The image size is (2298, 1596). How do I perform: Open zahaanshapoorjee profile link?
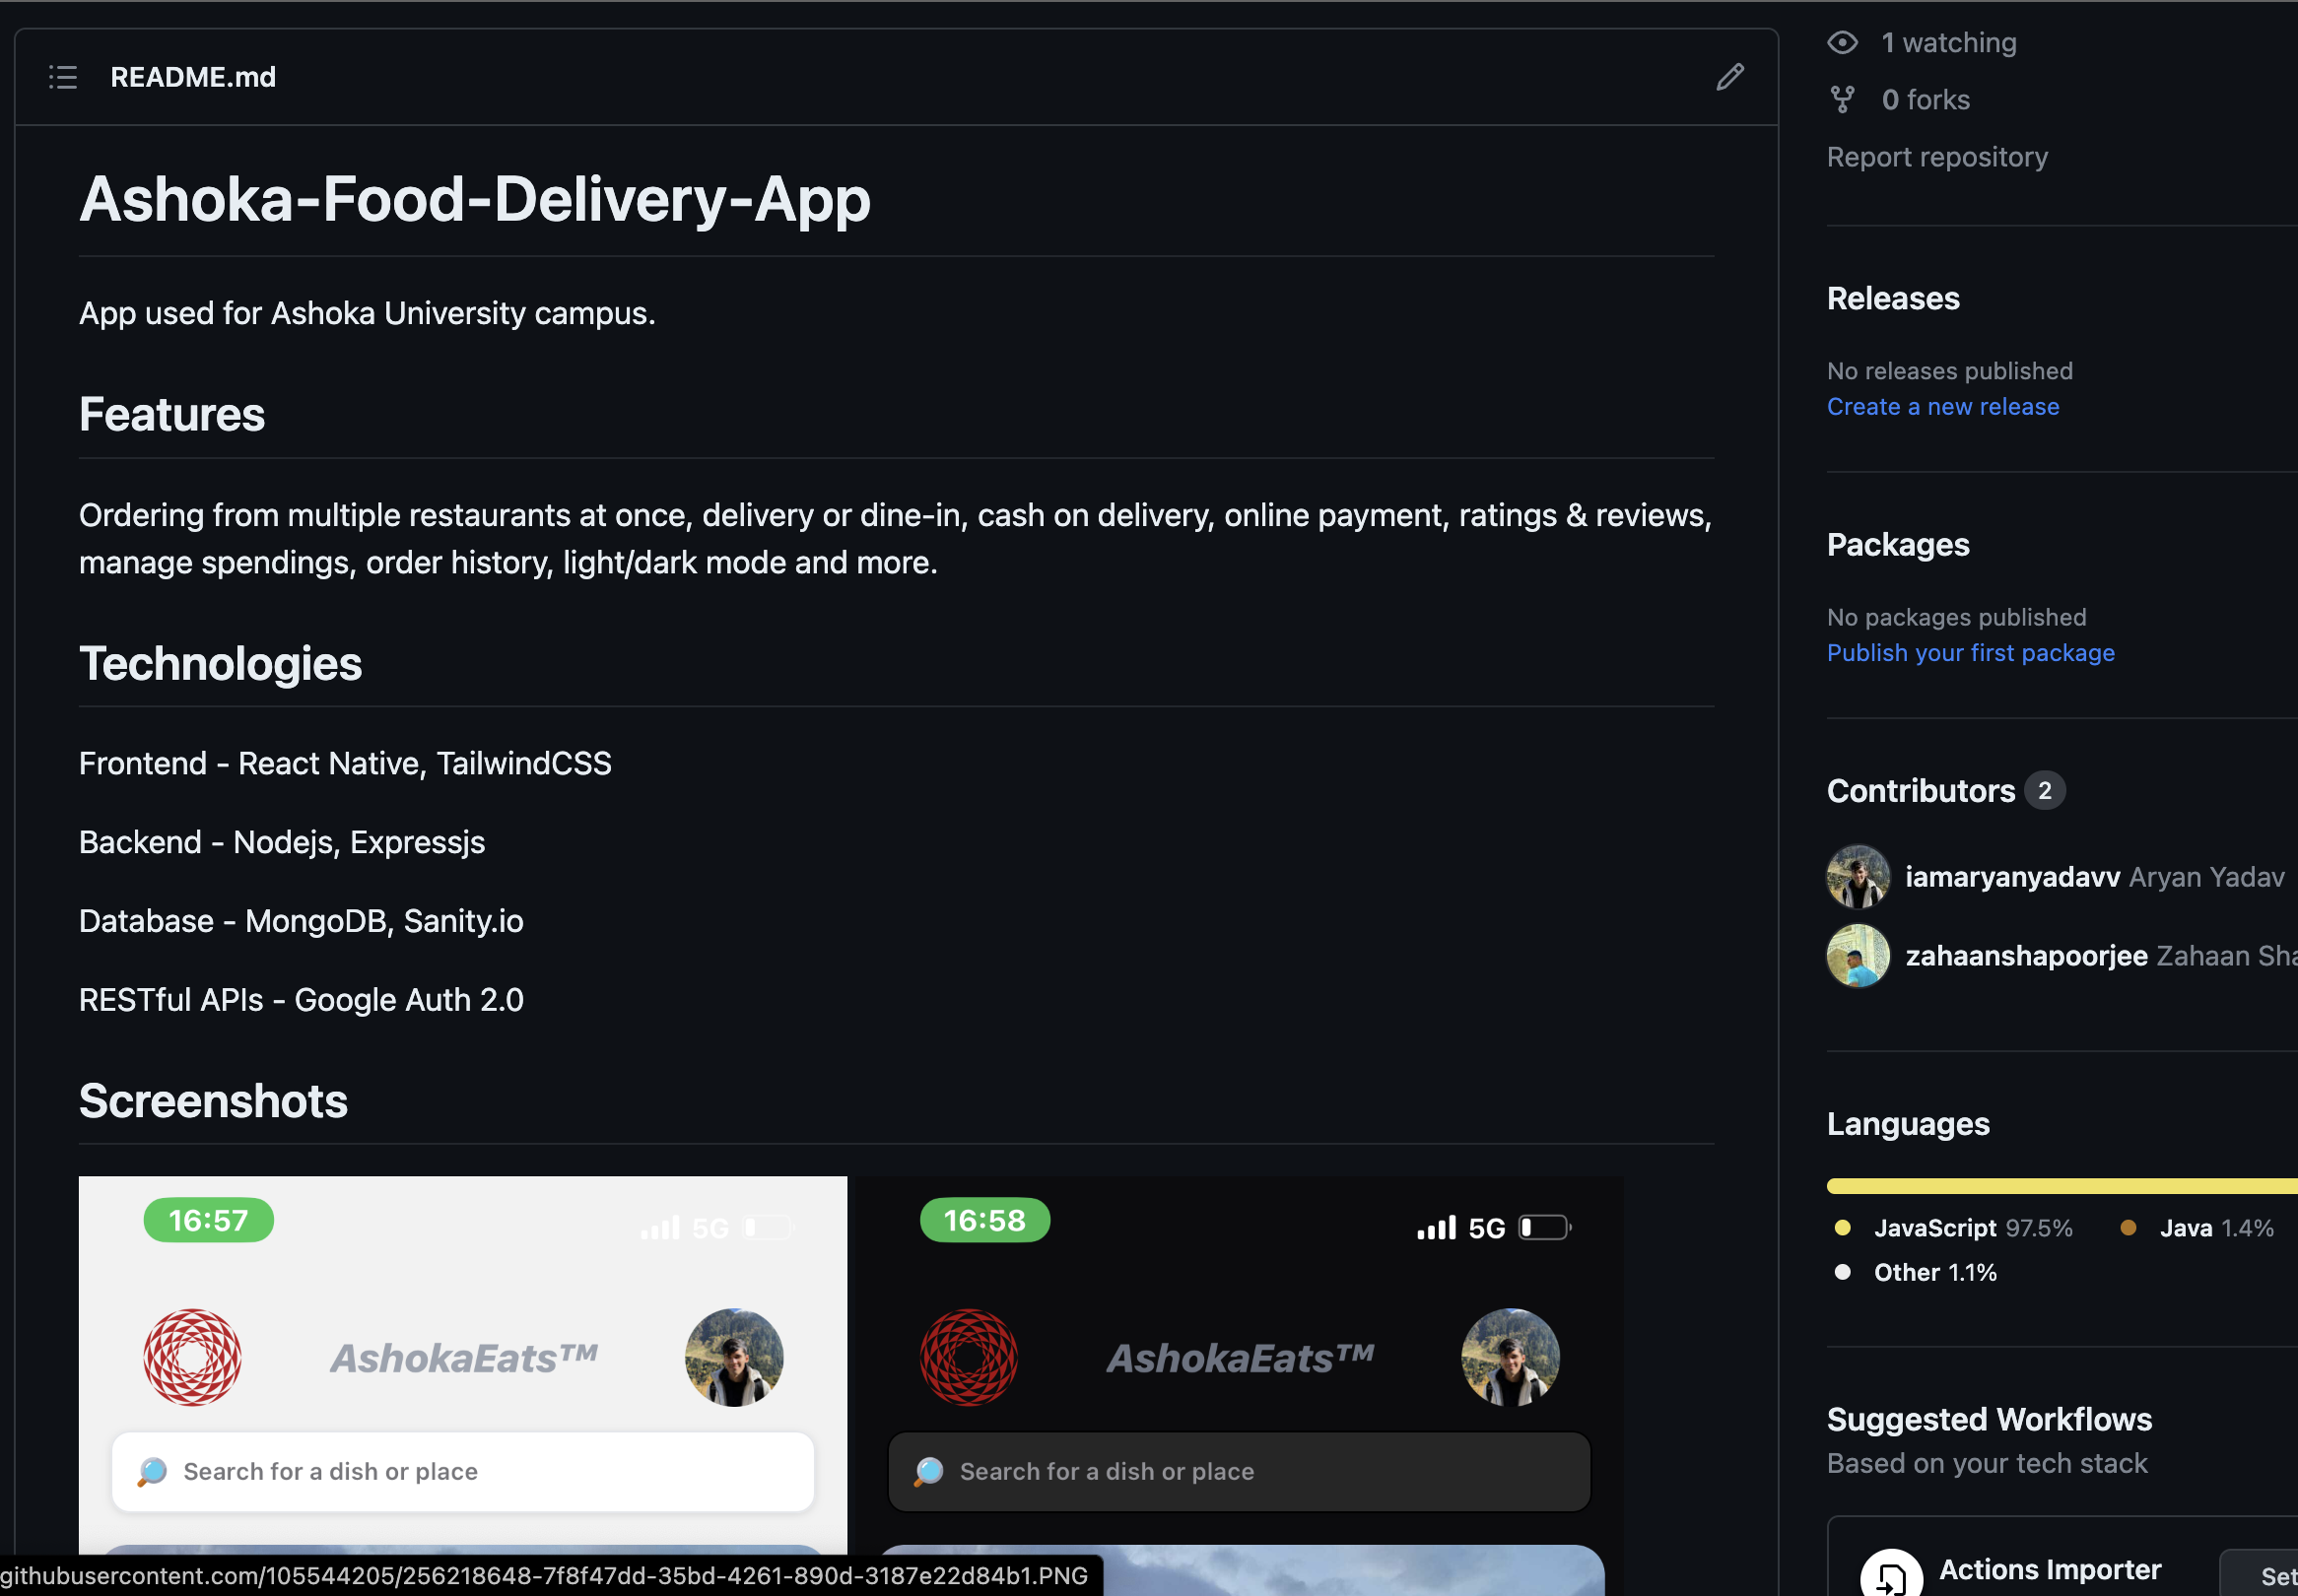(2025, 955)
